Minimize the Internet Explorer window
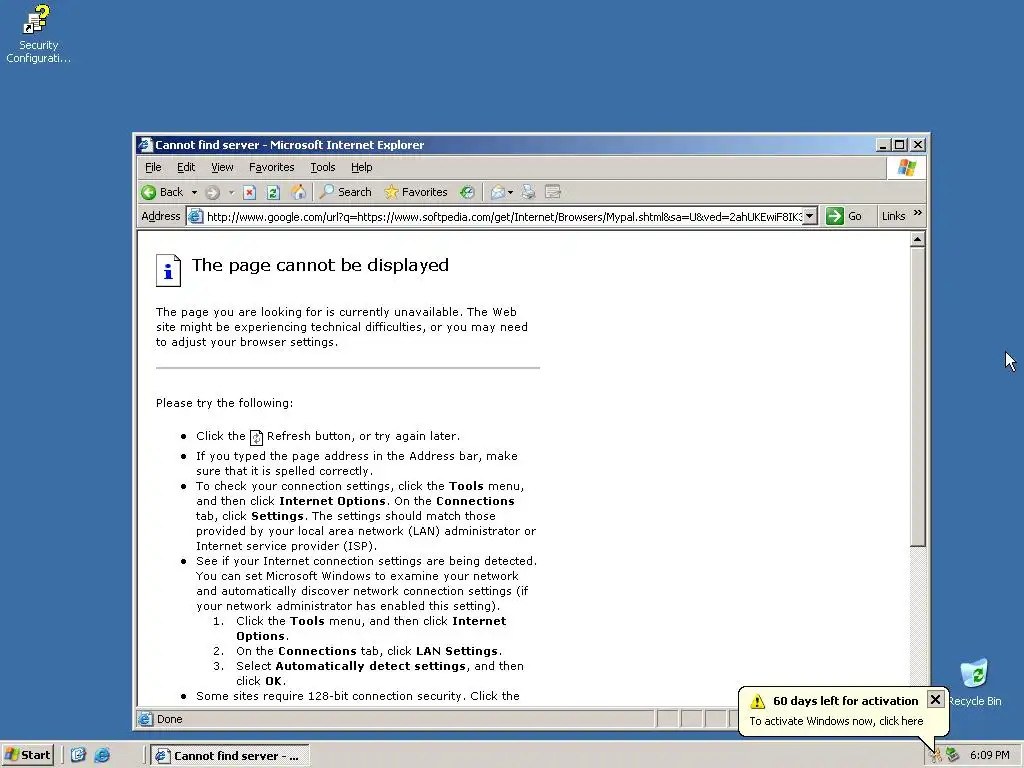 pos(883,145)
